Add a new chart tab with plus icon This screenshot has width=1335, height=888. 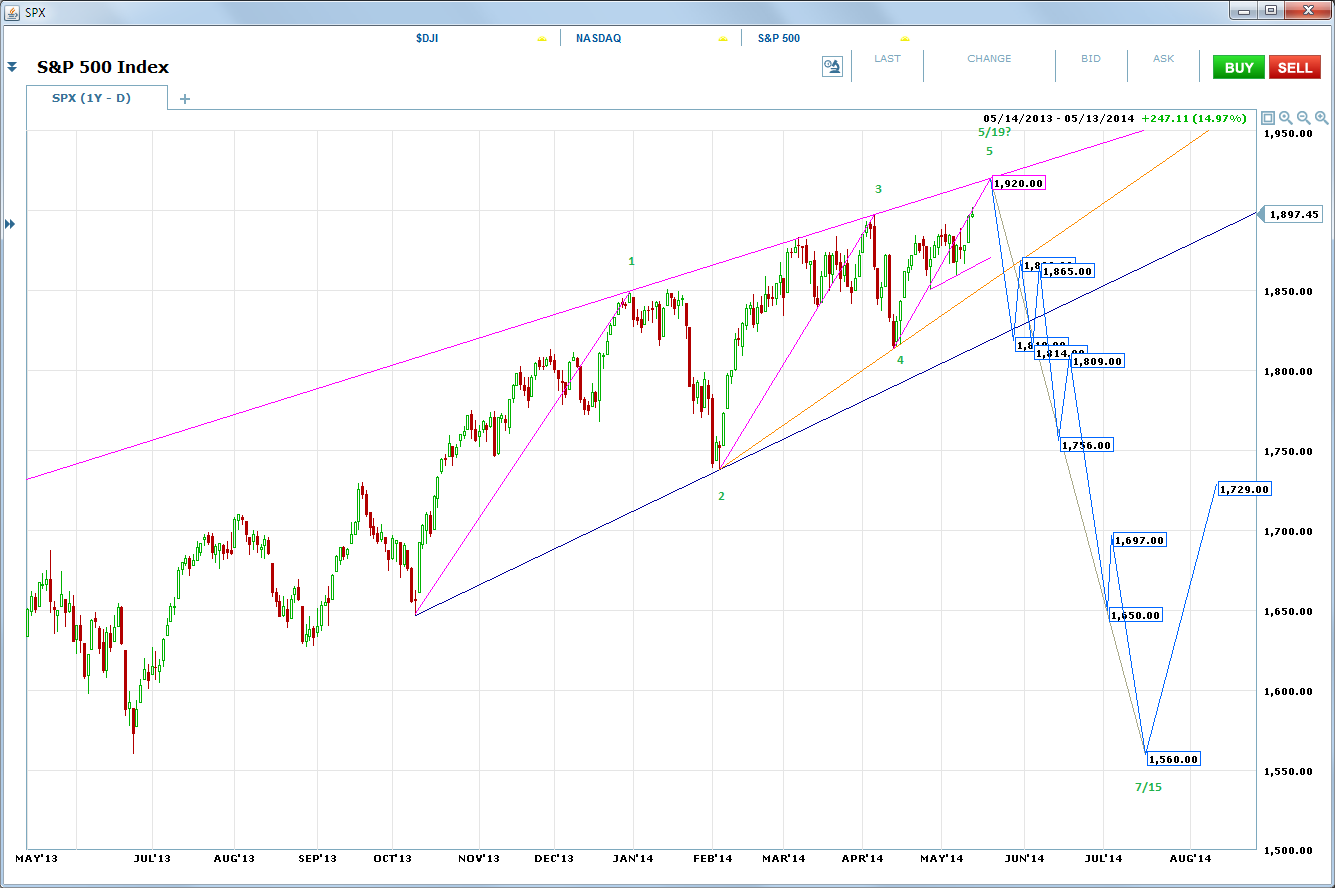[184, 98]
